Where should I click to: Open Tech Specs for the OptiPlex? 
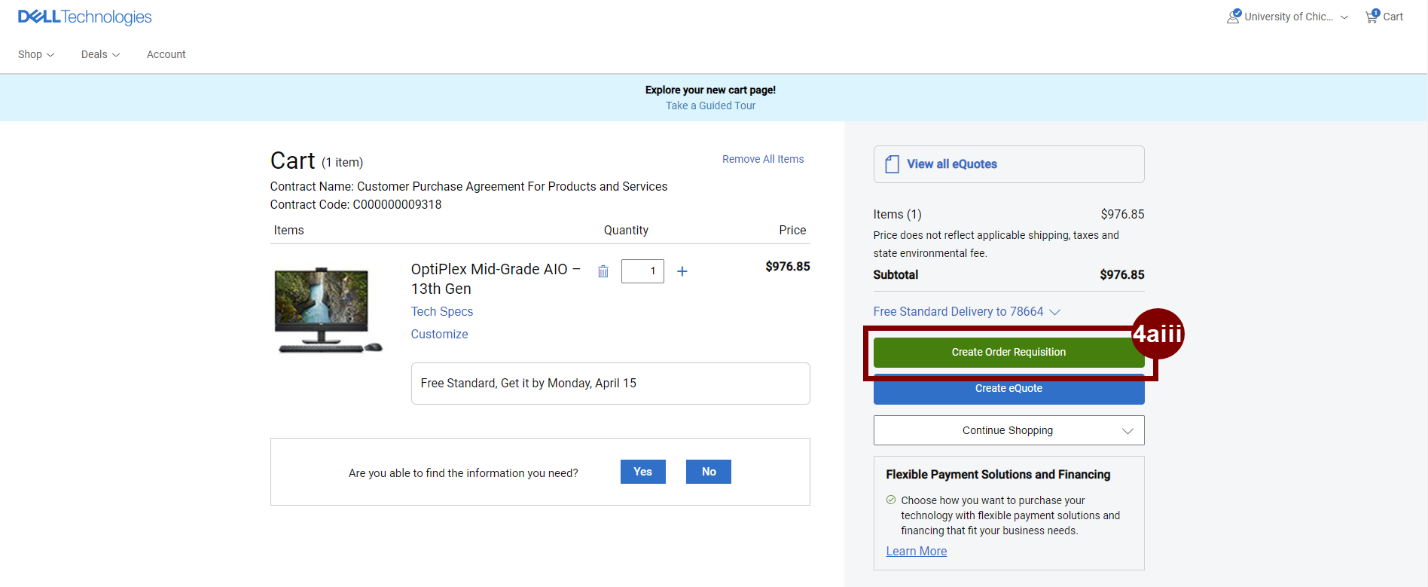(x=442, y=312)
